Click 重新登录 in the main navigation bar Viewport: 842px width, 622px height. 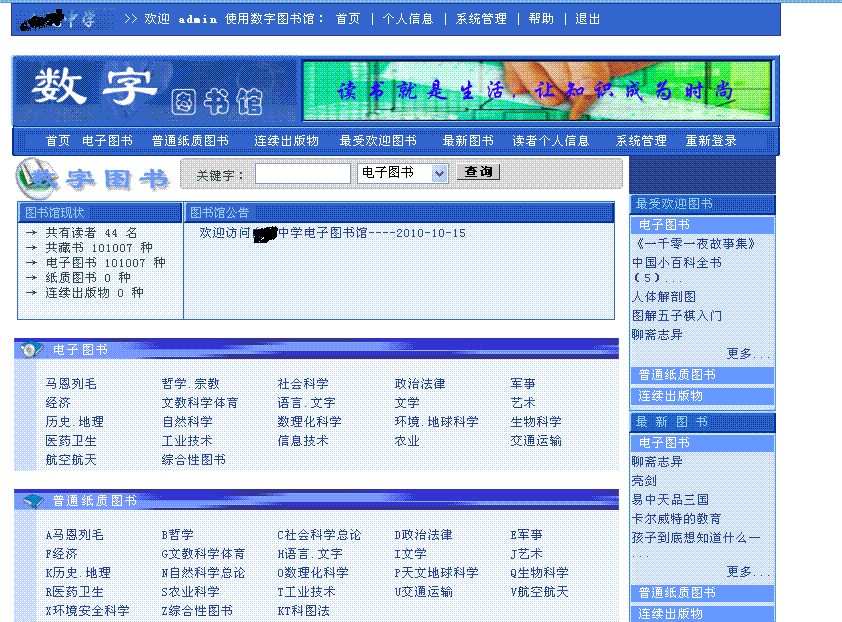tap(711, 141)
